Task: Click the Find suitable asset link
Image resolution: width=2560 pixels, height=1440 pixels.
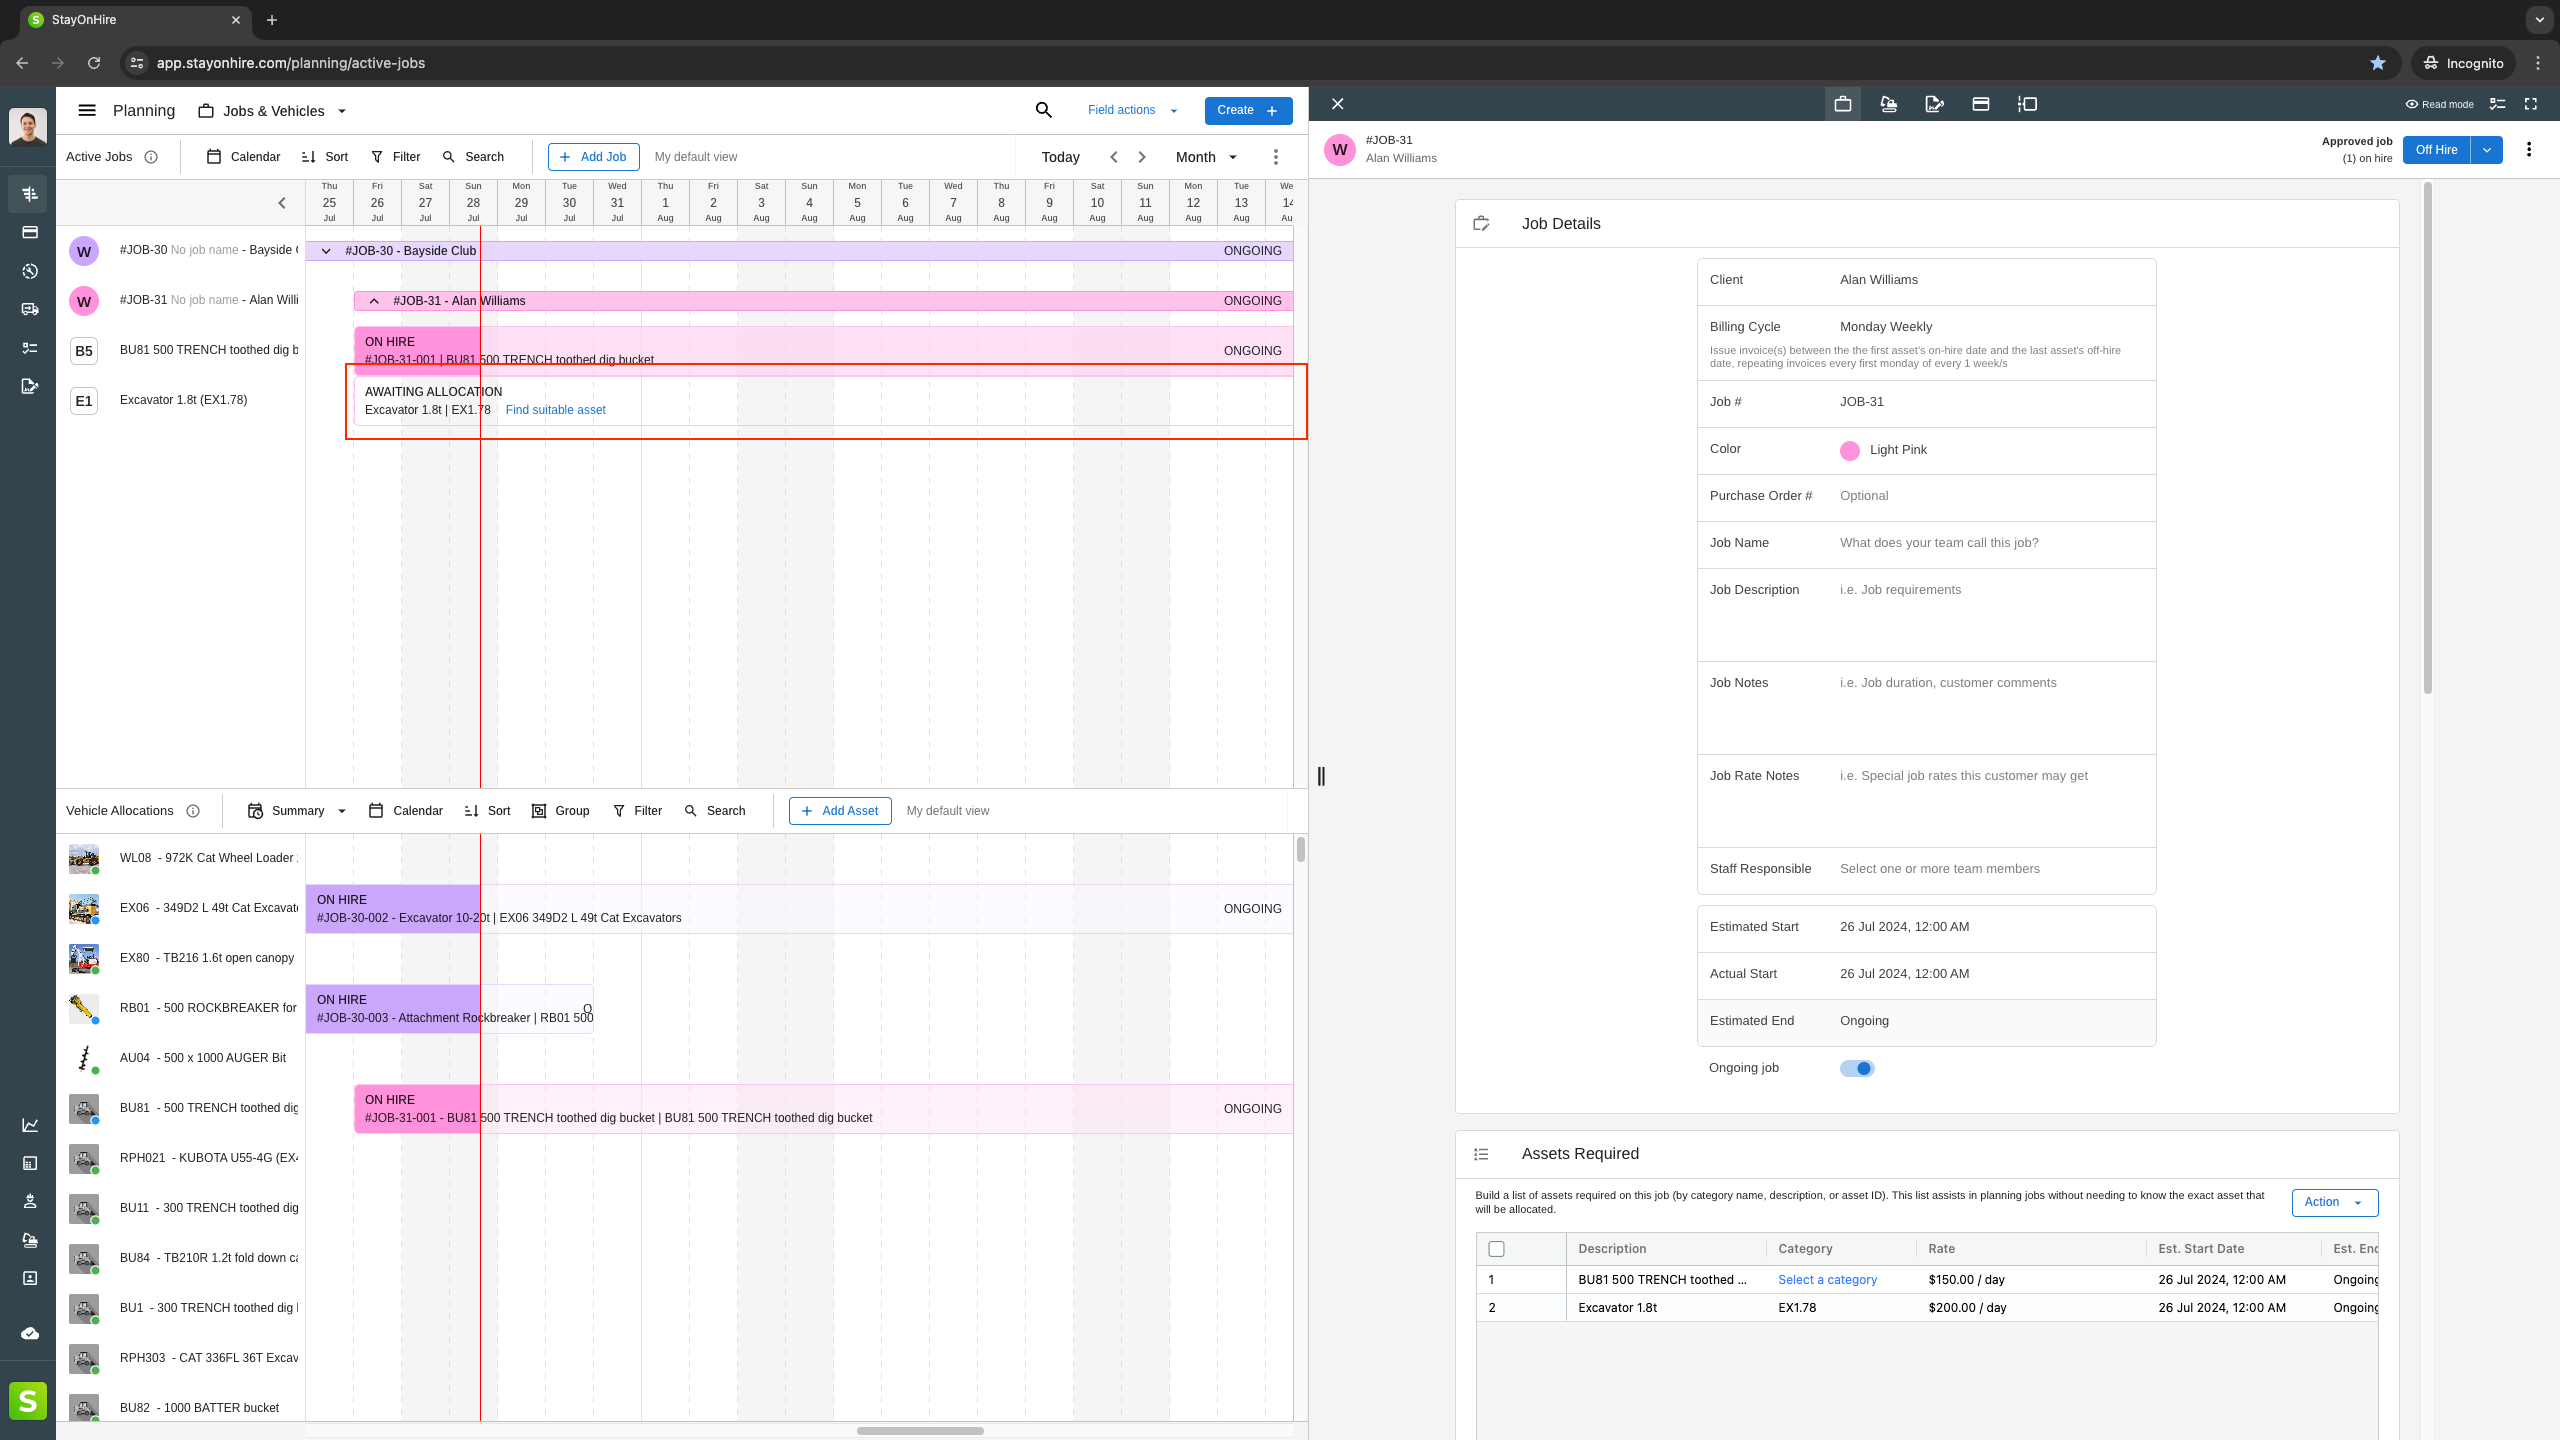Action: click(555, 410)
